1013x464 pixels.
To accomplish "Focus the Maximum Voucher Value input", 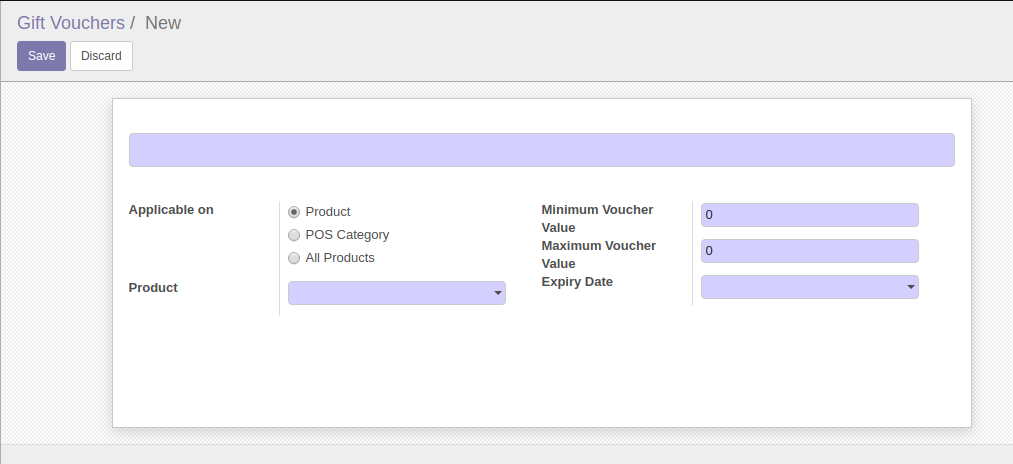I will click(809, 251).
